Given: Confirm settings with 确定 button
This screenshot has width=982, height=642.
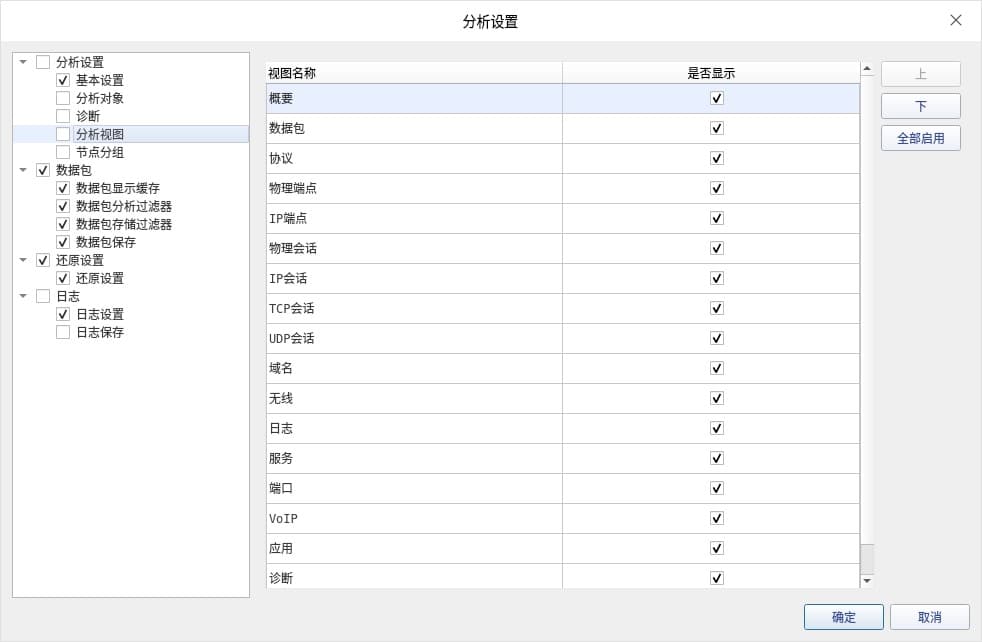Looking at the screenshot, I should pos(843,617).
